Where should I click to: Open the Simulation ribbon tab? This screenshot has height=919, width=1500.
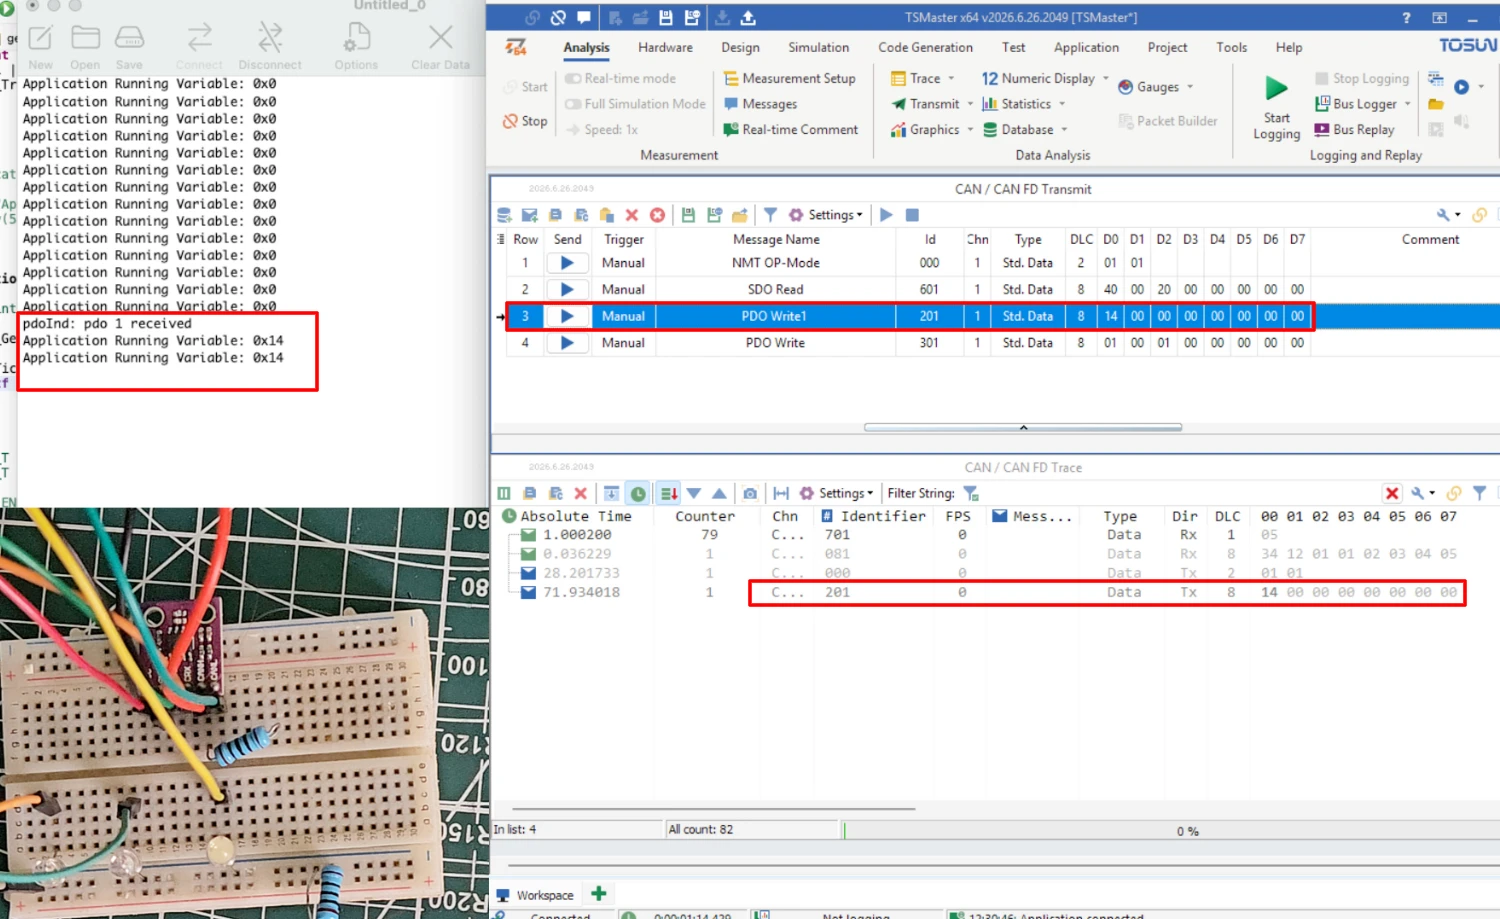click(818, 47)
